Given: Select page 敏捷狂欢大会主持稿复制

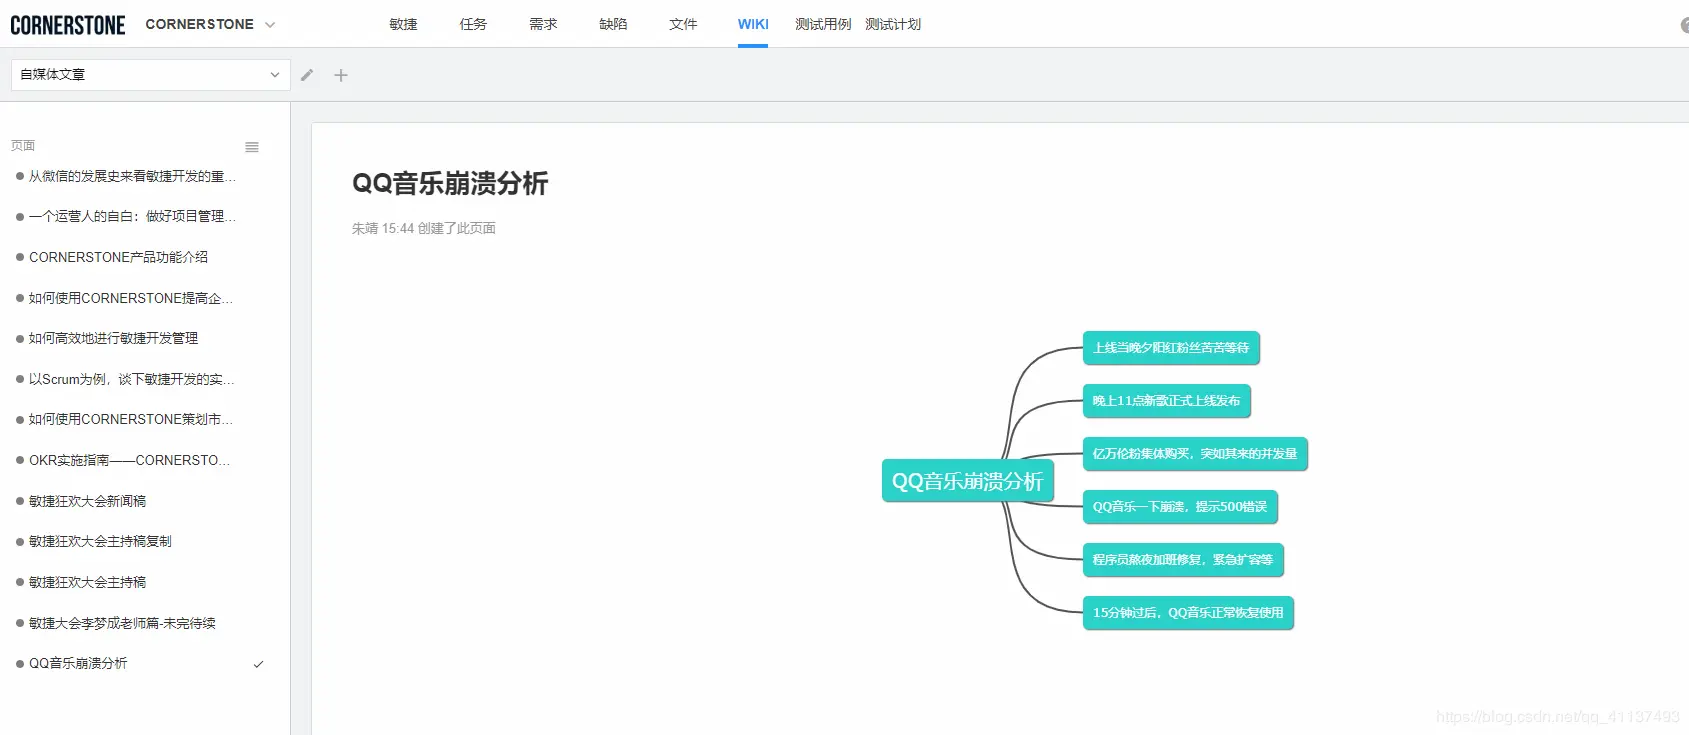Looking at the screenshot, I should (100, 541).
